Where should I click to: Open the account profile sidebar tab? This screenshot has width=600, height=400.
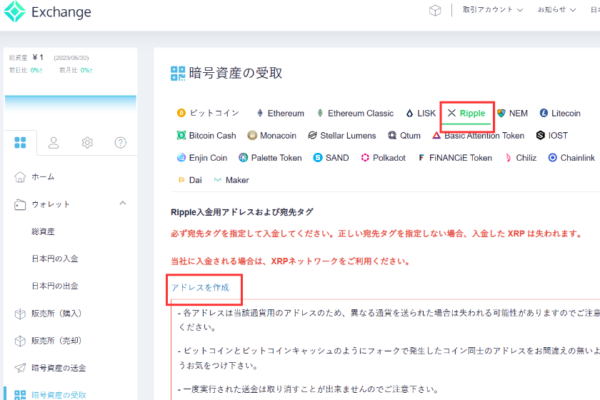pyautogui.click(x=53, y=143)
